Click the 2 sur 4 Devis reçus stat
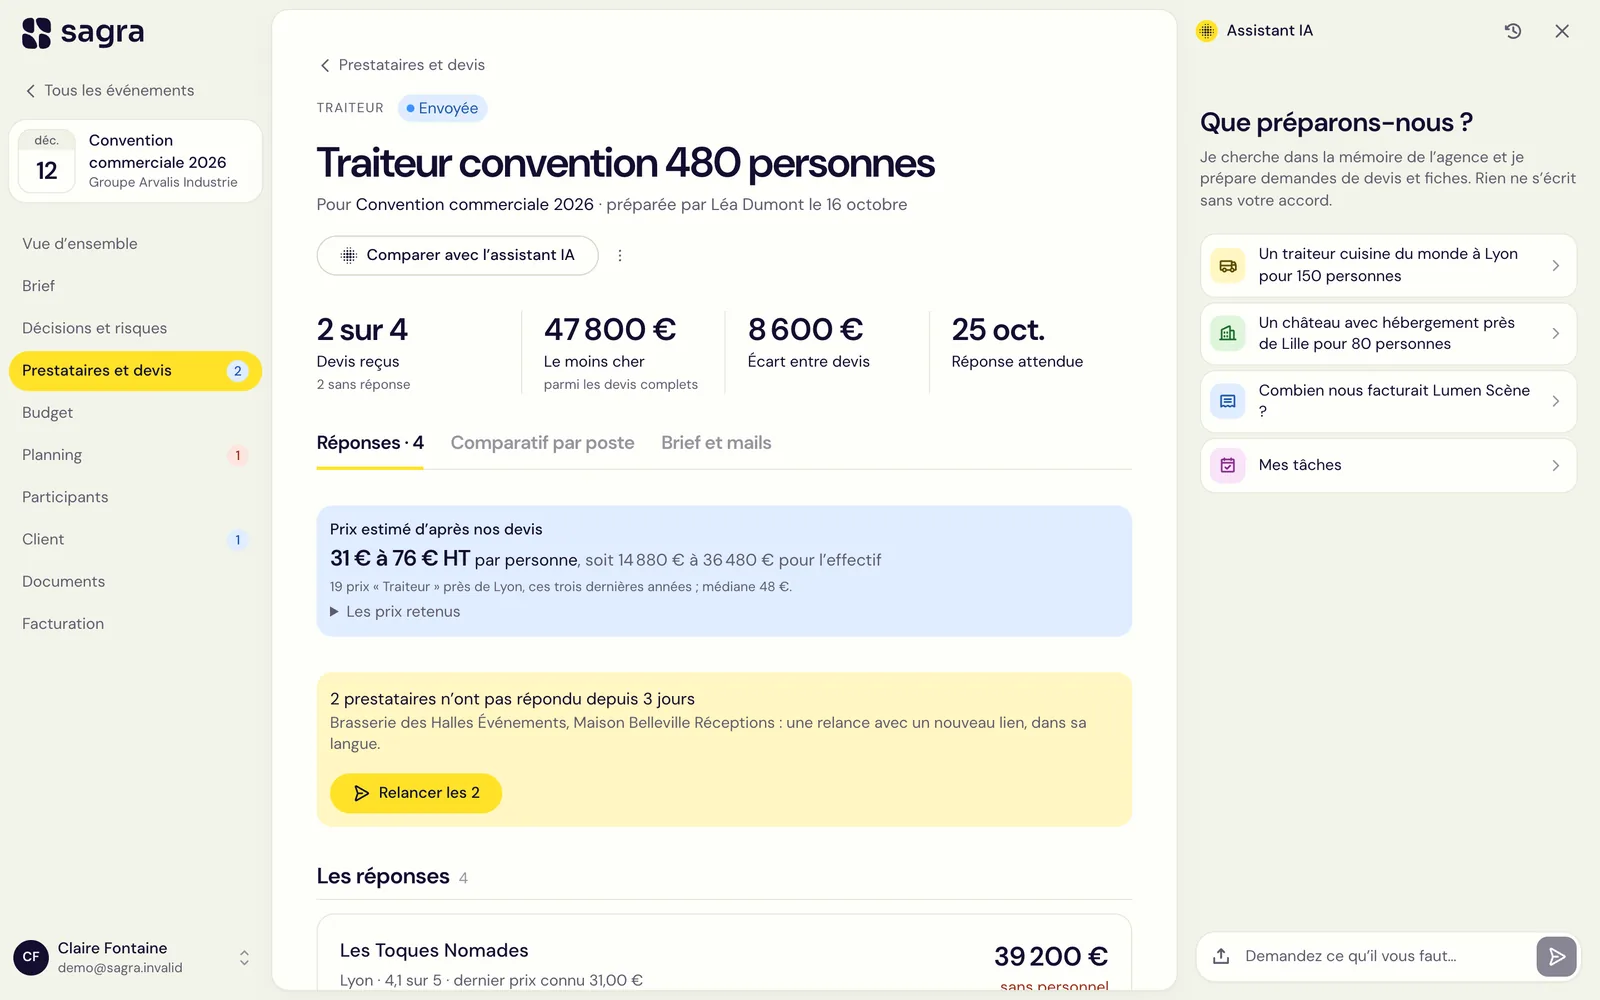 364,352
